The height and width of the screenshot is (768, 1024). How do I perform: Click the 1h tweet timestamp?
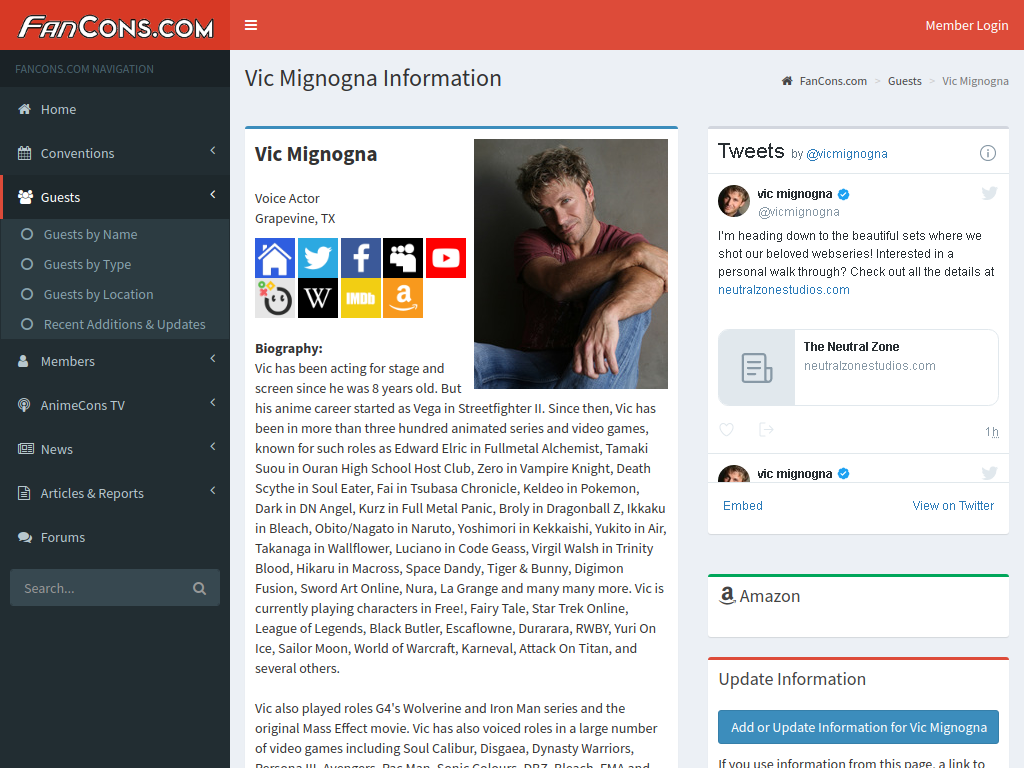click(991, 432)
